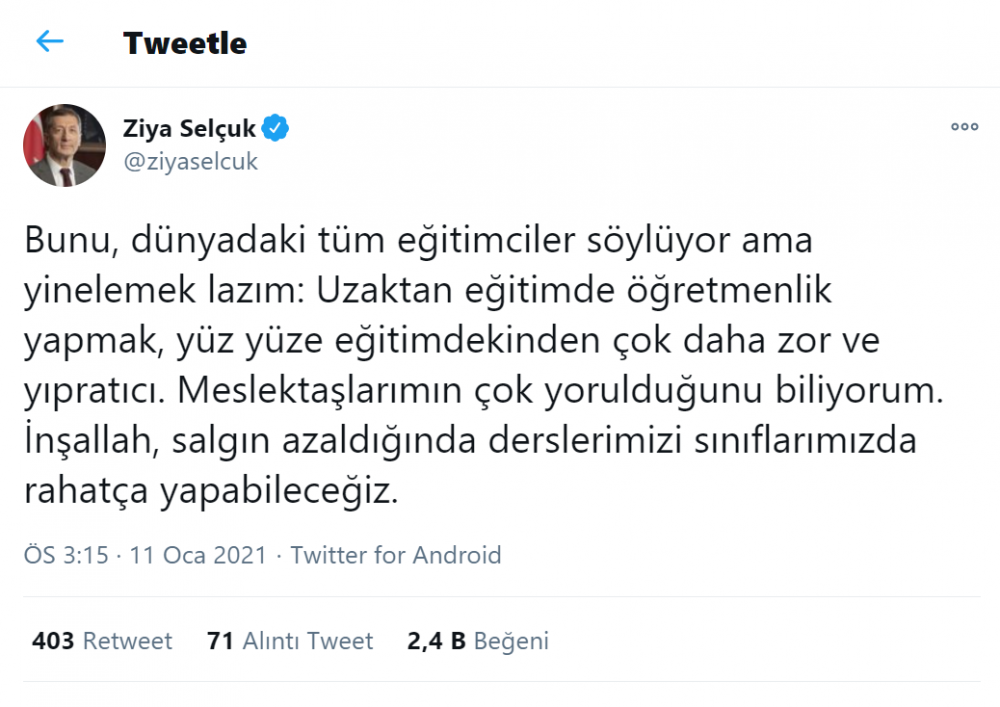Click Ziya Selçuk's profile picture

(63, 145)
